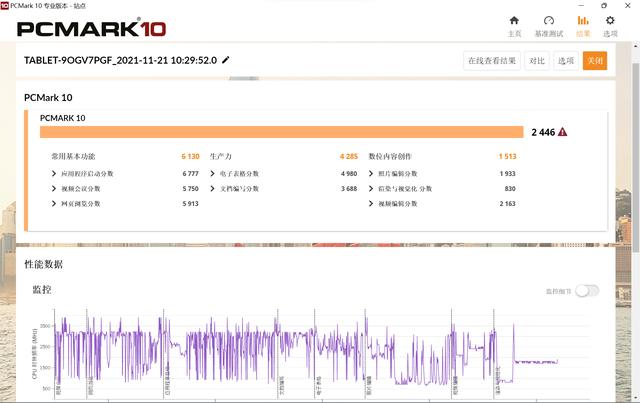Expand the 视频编辑分数 row

point(372,203)
